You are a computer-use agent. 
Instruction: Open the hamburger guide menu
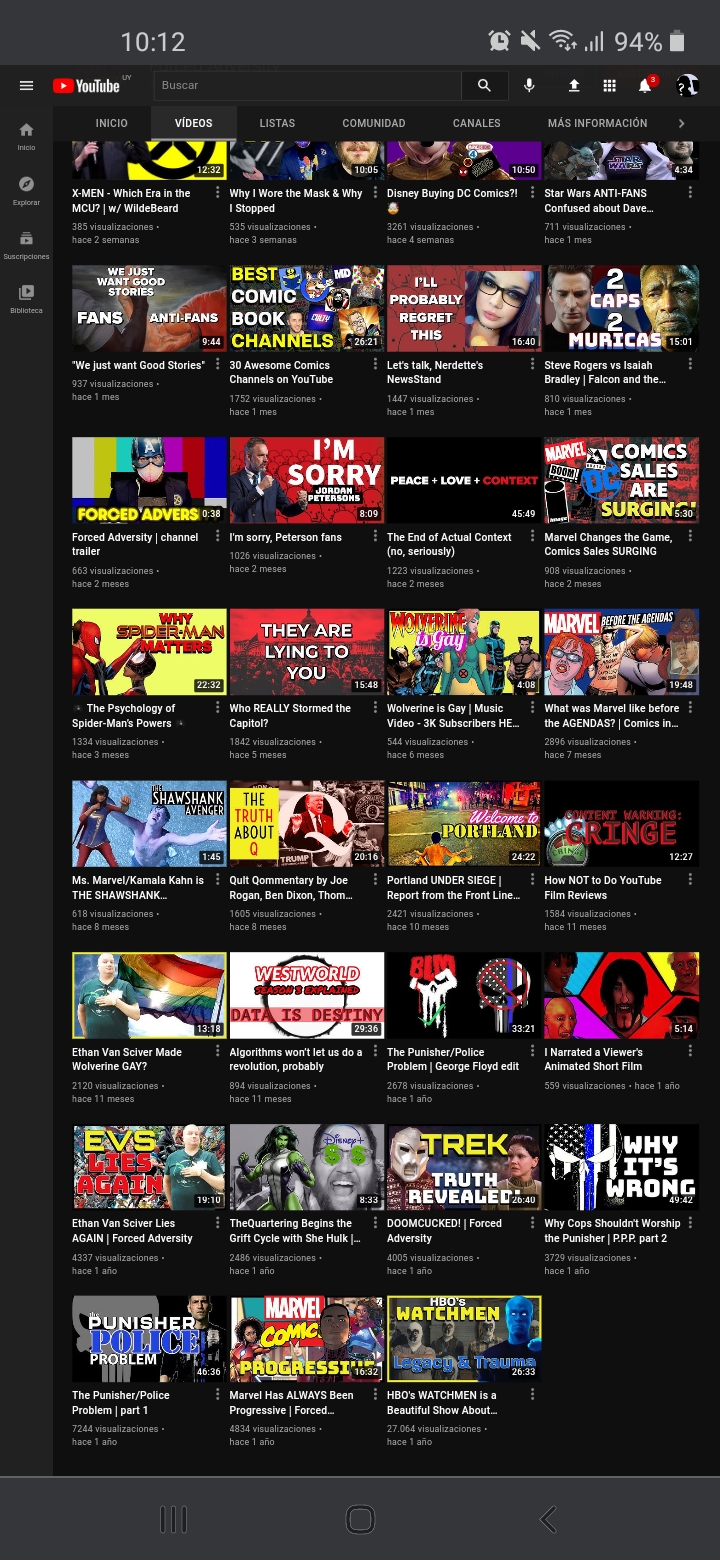(26, 86)
